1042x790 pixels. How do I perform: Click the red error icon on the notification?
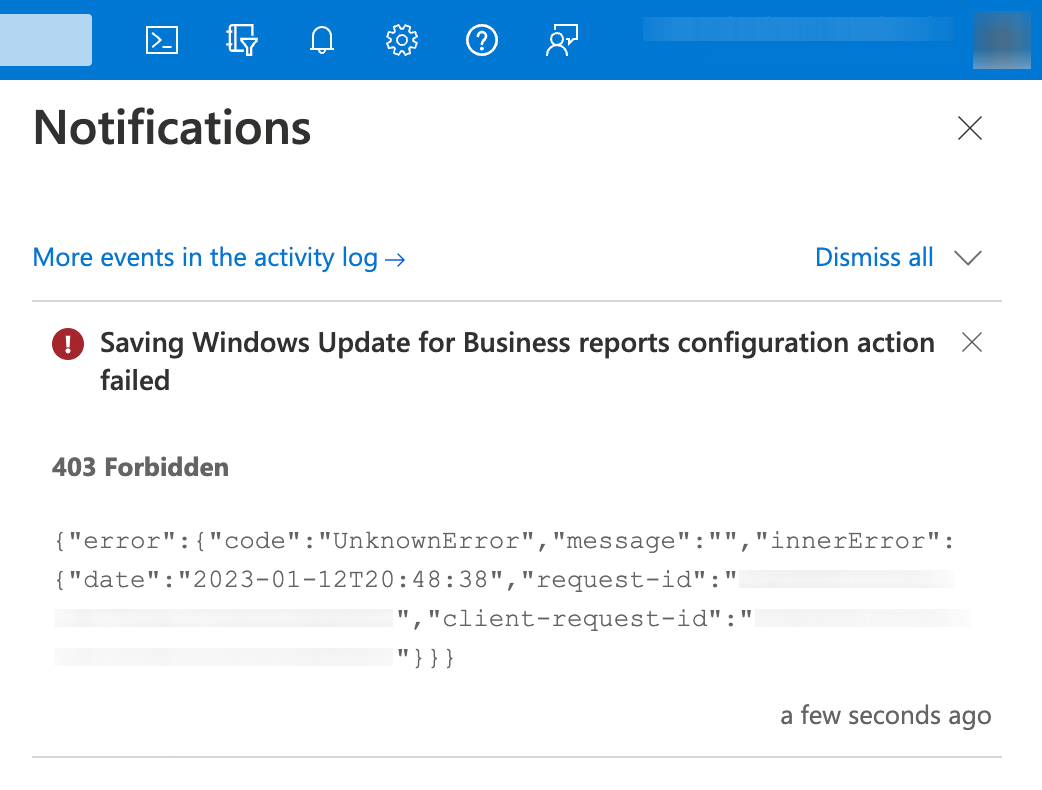point(68,344)
